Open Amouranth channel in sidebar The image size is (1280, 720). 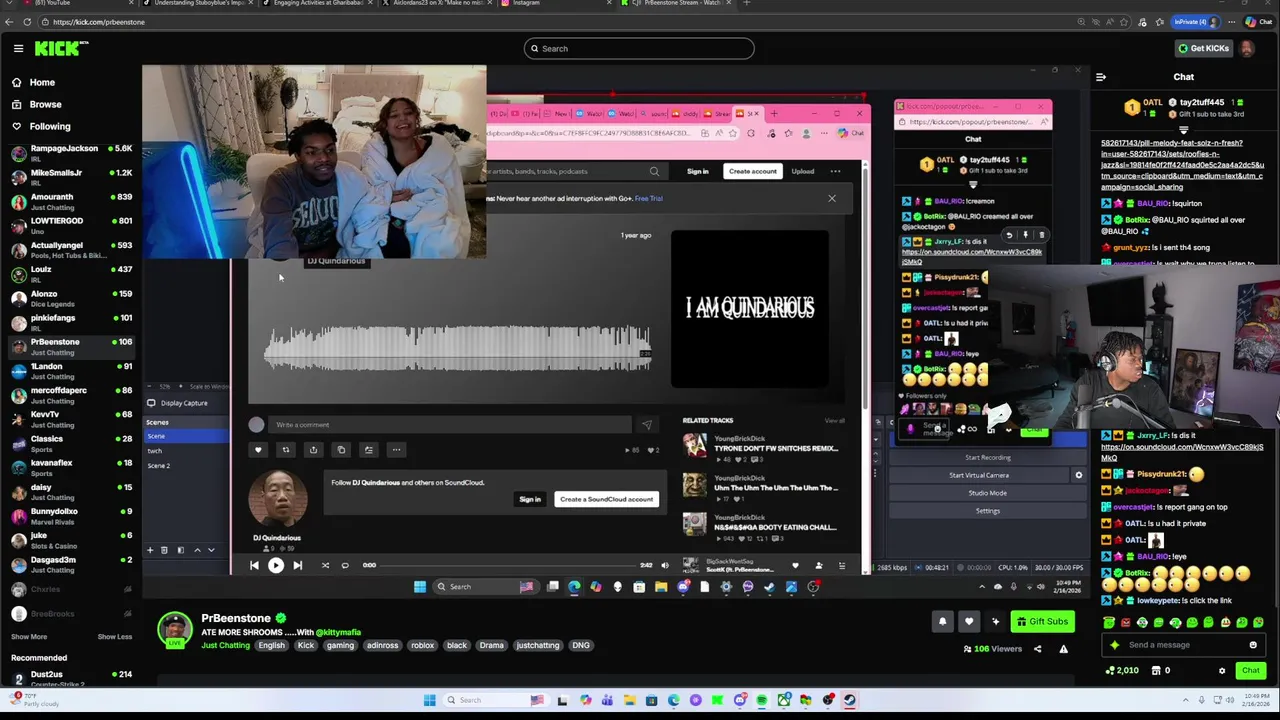pos(70,201)
